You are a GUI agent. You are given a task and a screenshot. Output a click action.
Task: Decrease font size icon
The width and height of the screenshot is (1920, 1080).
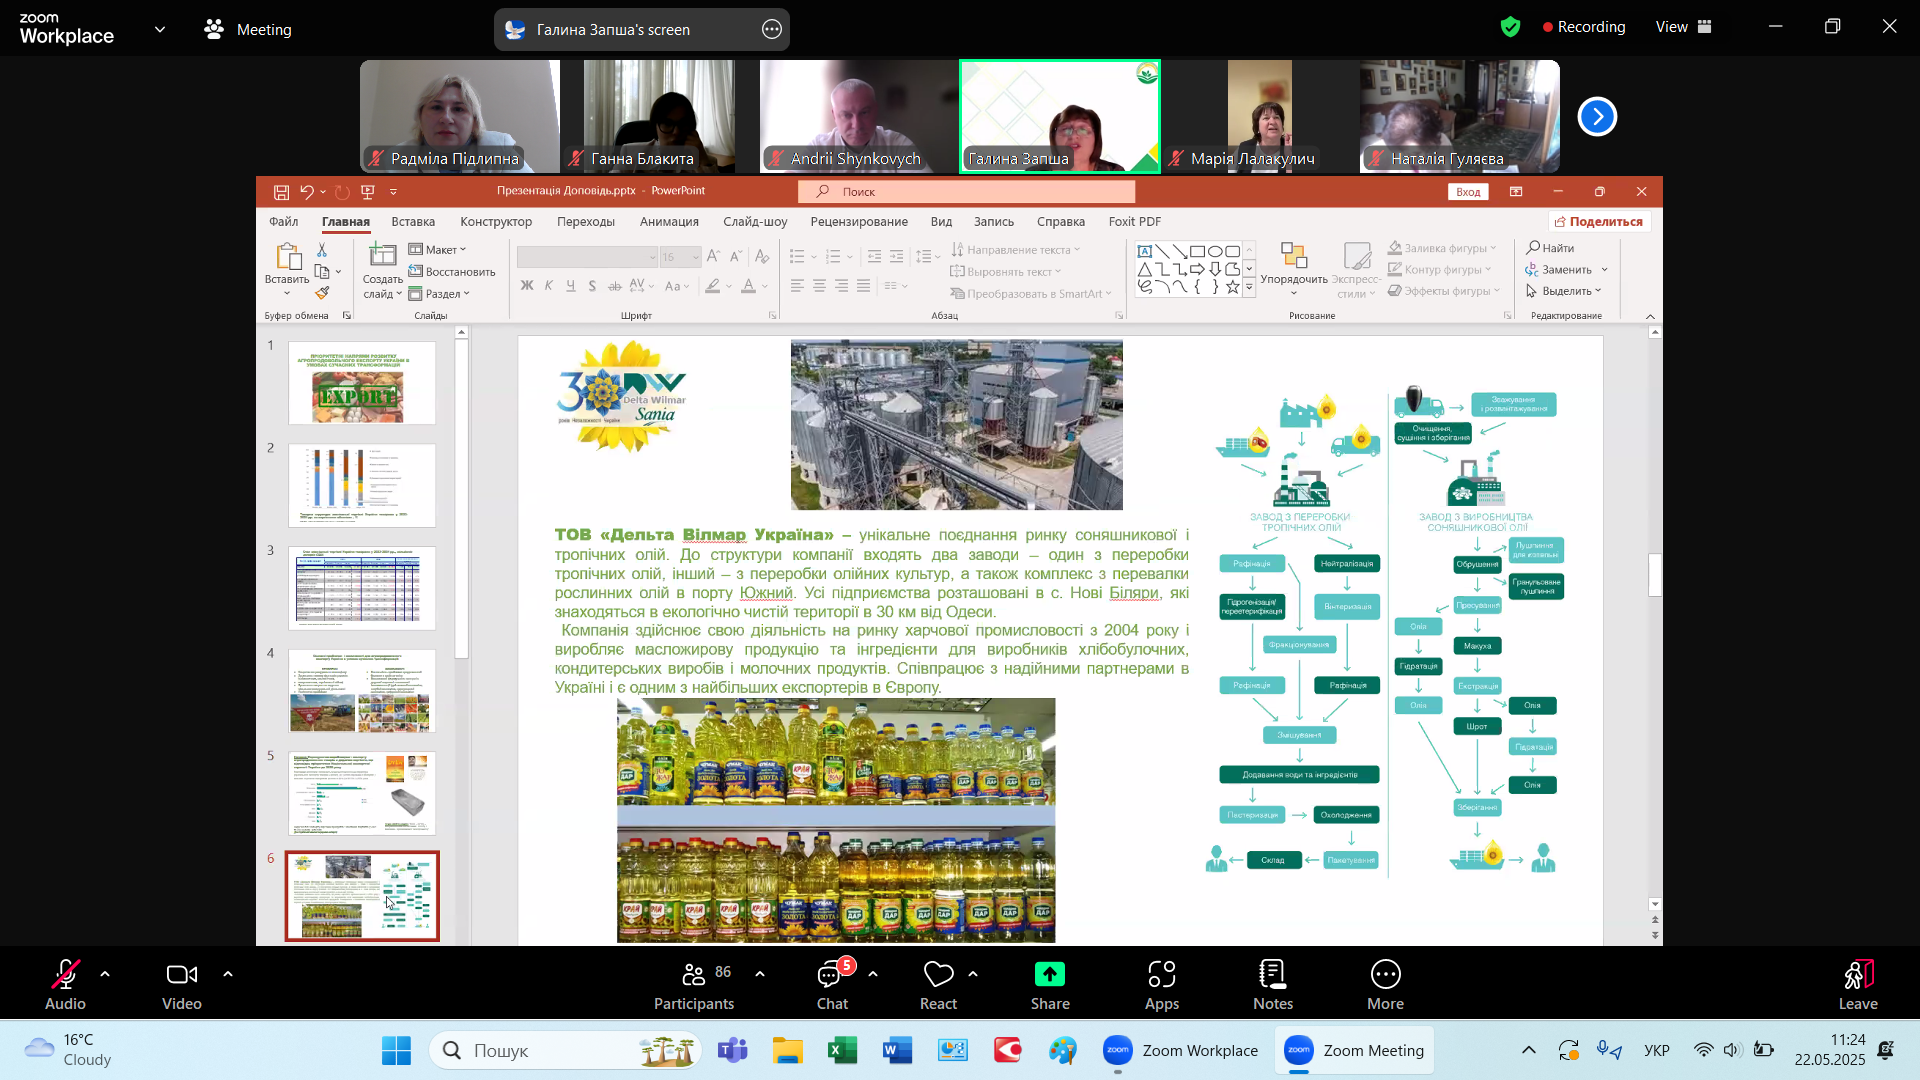click(x=736, y=257)
